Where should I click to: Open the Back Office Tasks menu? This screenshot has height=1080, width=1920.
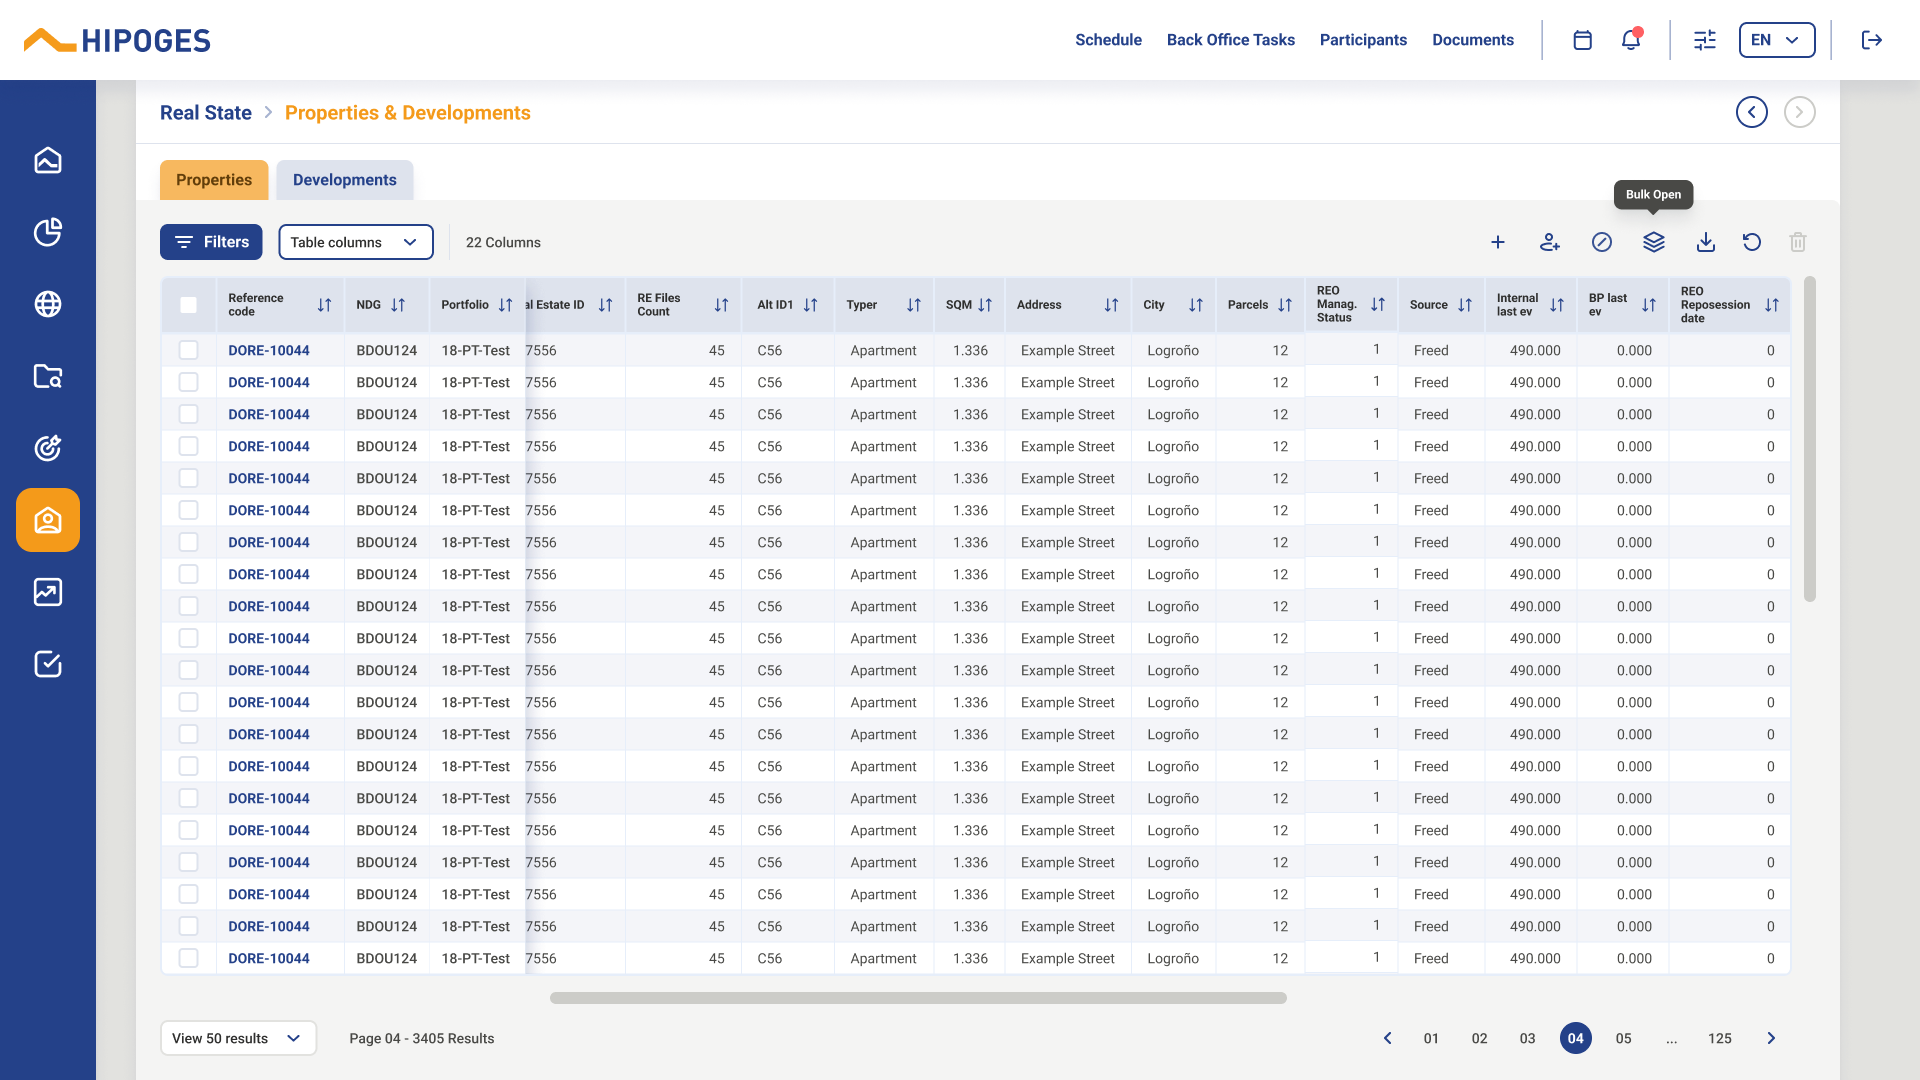[1230, 40]
